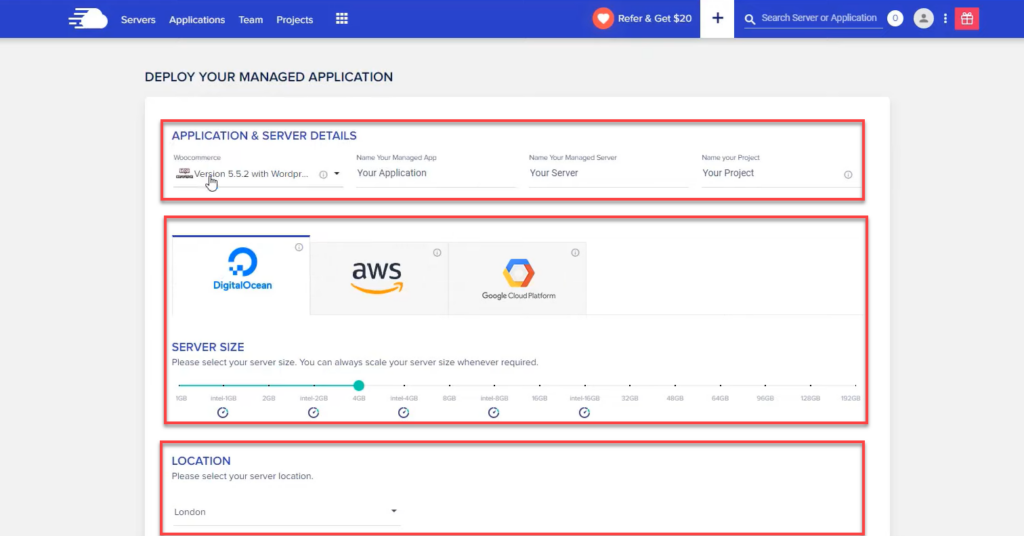Select 1GB on the server size slider
The width and height of the screenshot is (1024, 536).
click(x=182, y=398)
